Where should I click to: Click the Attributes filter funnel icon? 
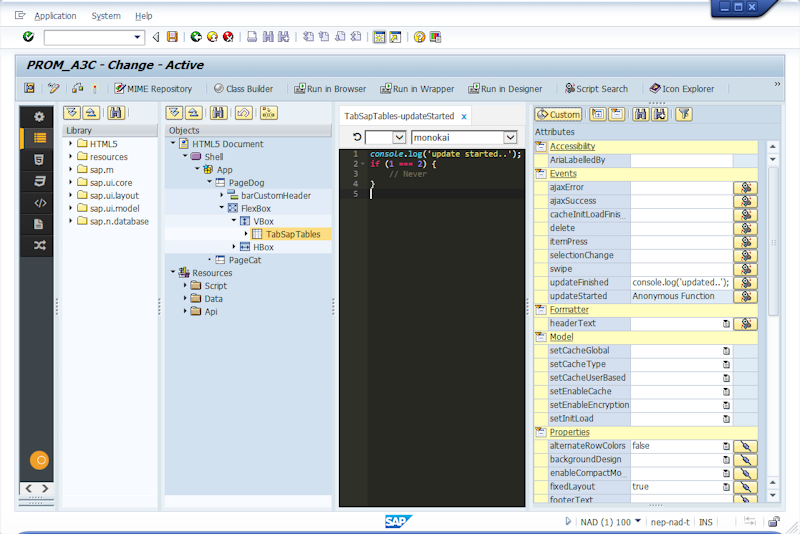click(684, 114)
